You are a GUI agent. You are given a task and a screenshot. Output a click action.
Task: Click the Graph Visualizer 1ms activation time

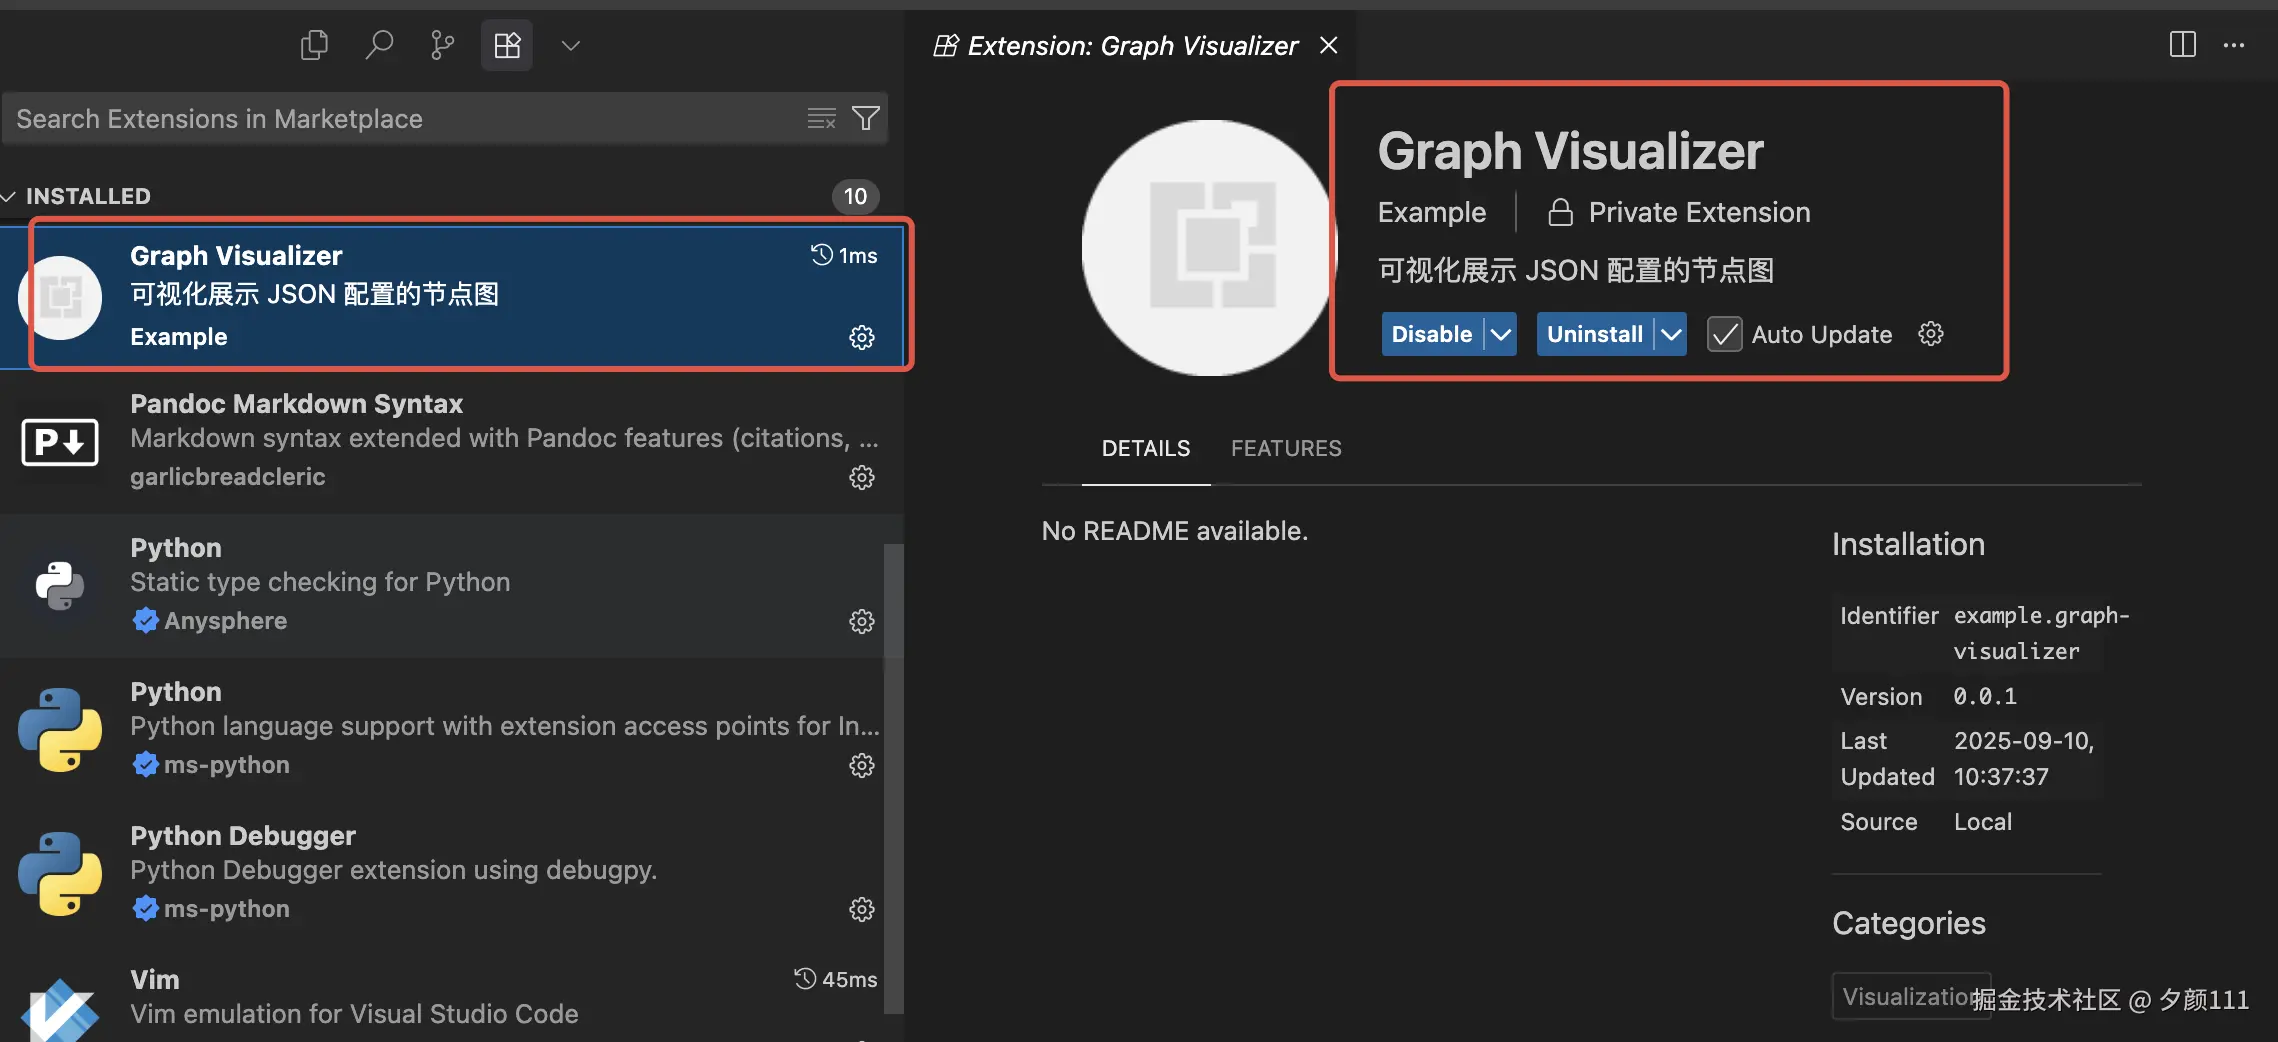(x=844, y=255)
